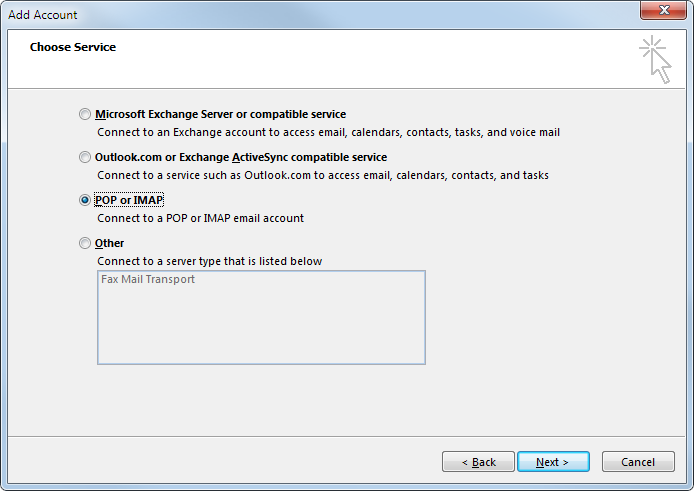694x491 pixels.
Task: Click the "Outlook.com or Exchange ActiveSync compatible service" label
Action: click(x=240, y=158)
